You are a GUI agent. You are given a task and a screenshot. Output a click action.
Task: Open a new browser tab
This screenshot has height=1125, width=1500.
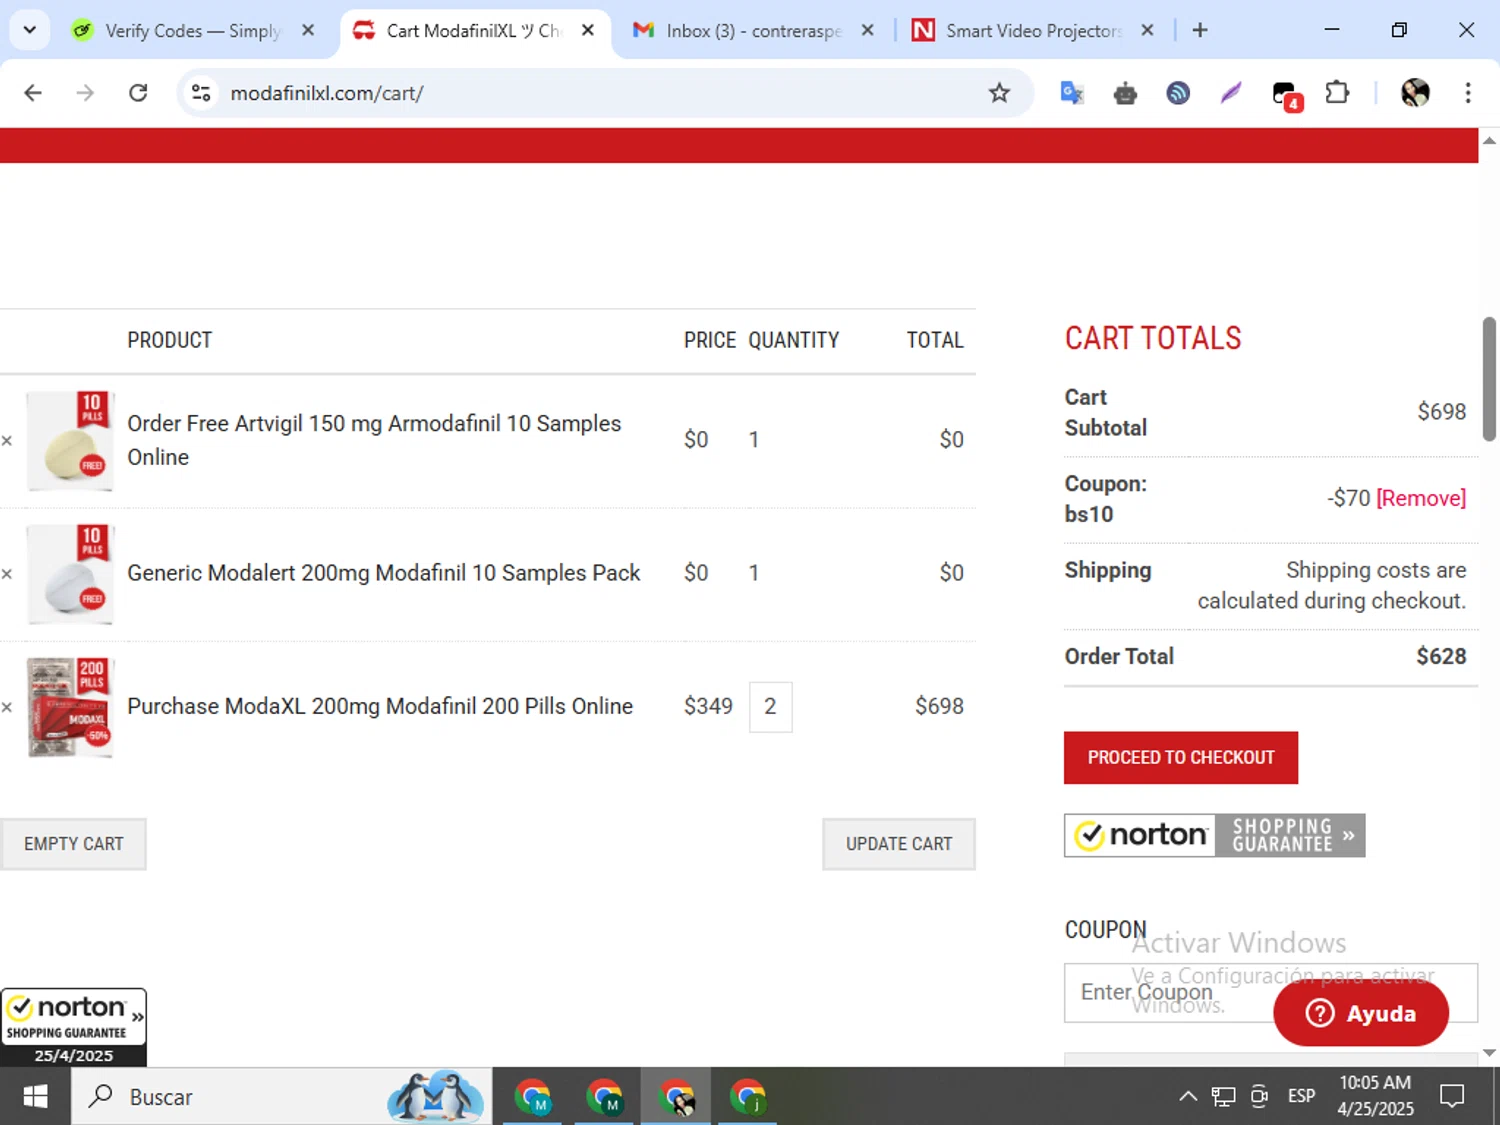(1200, 30)
